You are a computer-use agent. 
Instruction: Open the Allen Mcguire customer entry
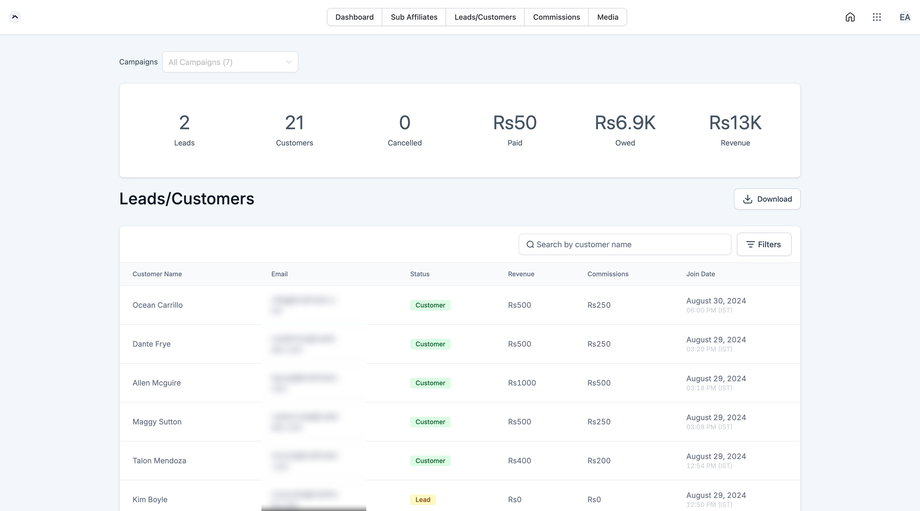(x=157, y=383)
